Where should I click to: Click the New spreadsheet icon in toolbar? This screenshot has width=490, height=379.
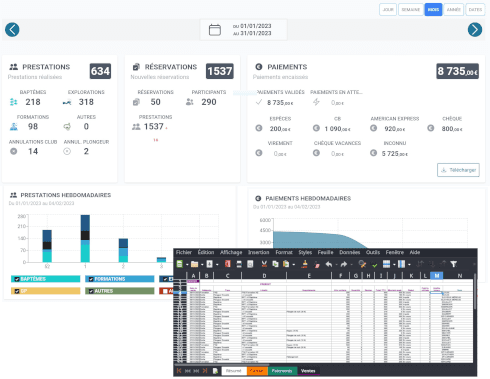point(180,264)
